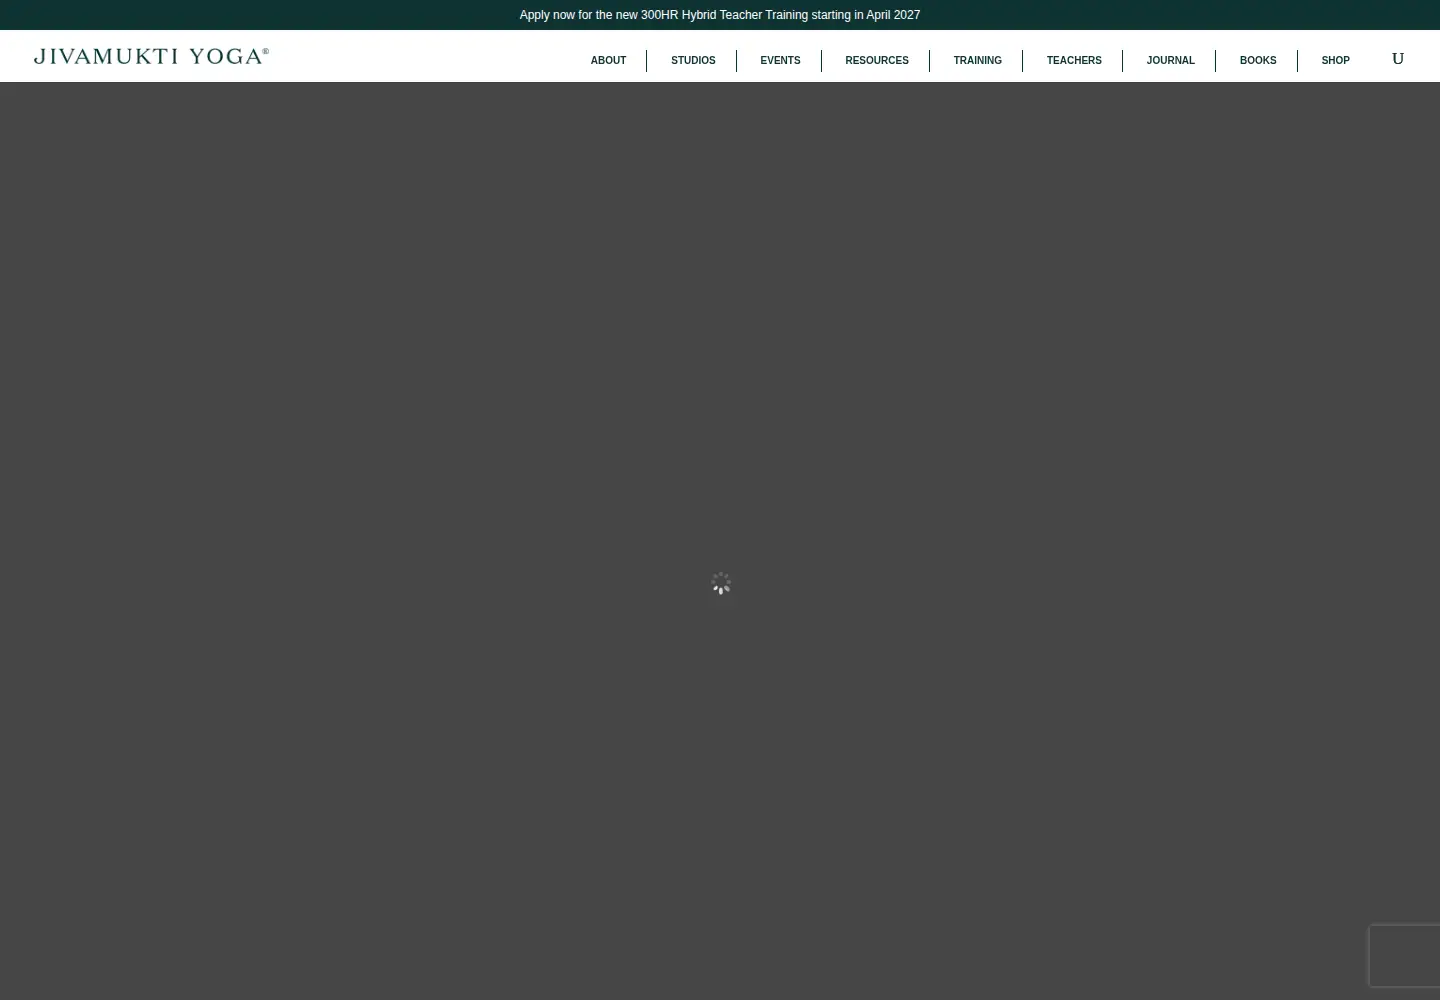Go to the SHOP page

pyautogui.click(x=1335, y=61)
